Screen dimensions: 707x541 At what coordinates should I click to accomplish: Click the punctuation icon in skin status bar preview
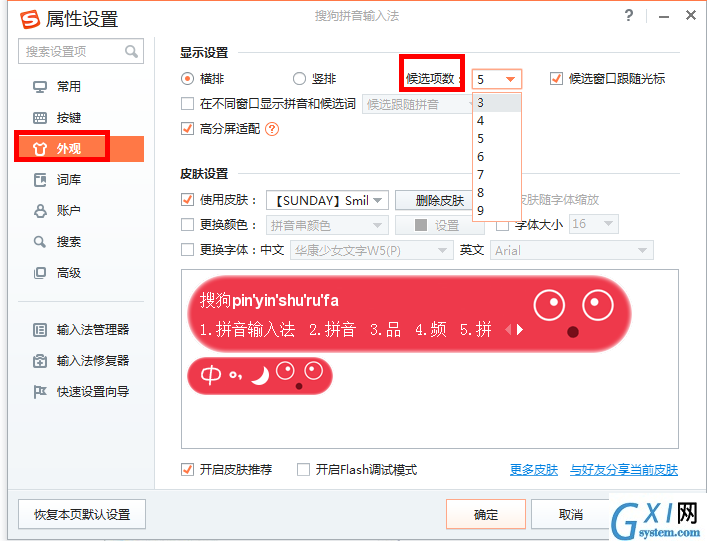click(235, 375)
